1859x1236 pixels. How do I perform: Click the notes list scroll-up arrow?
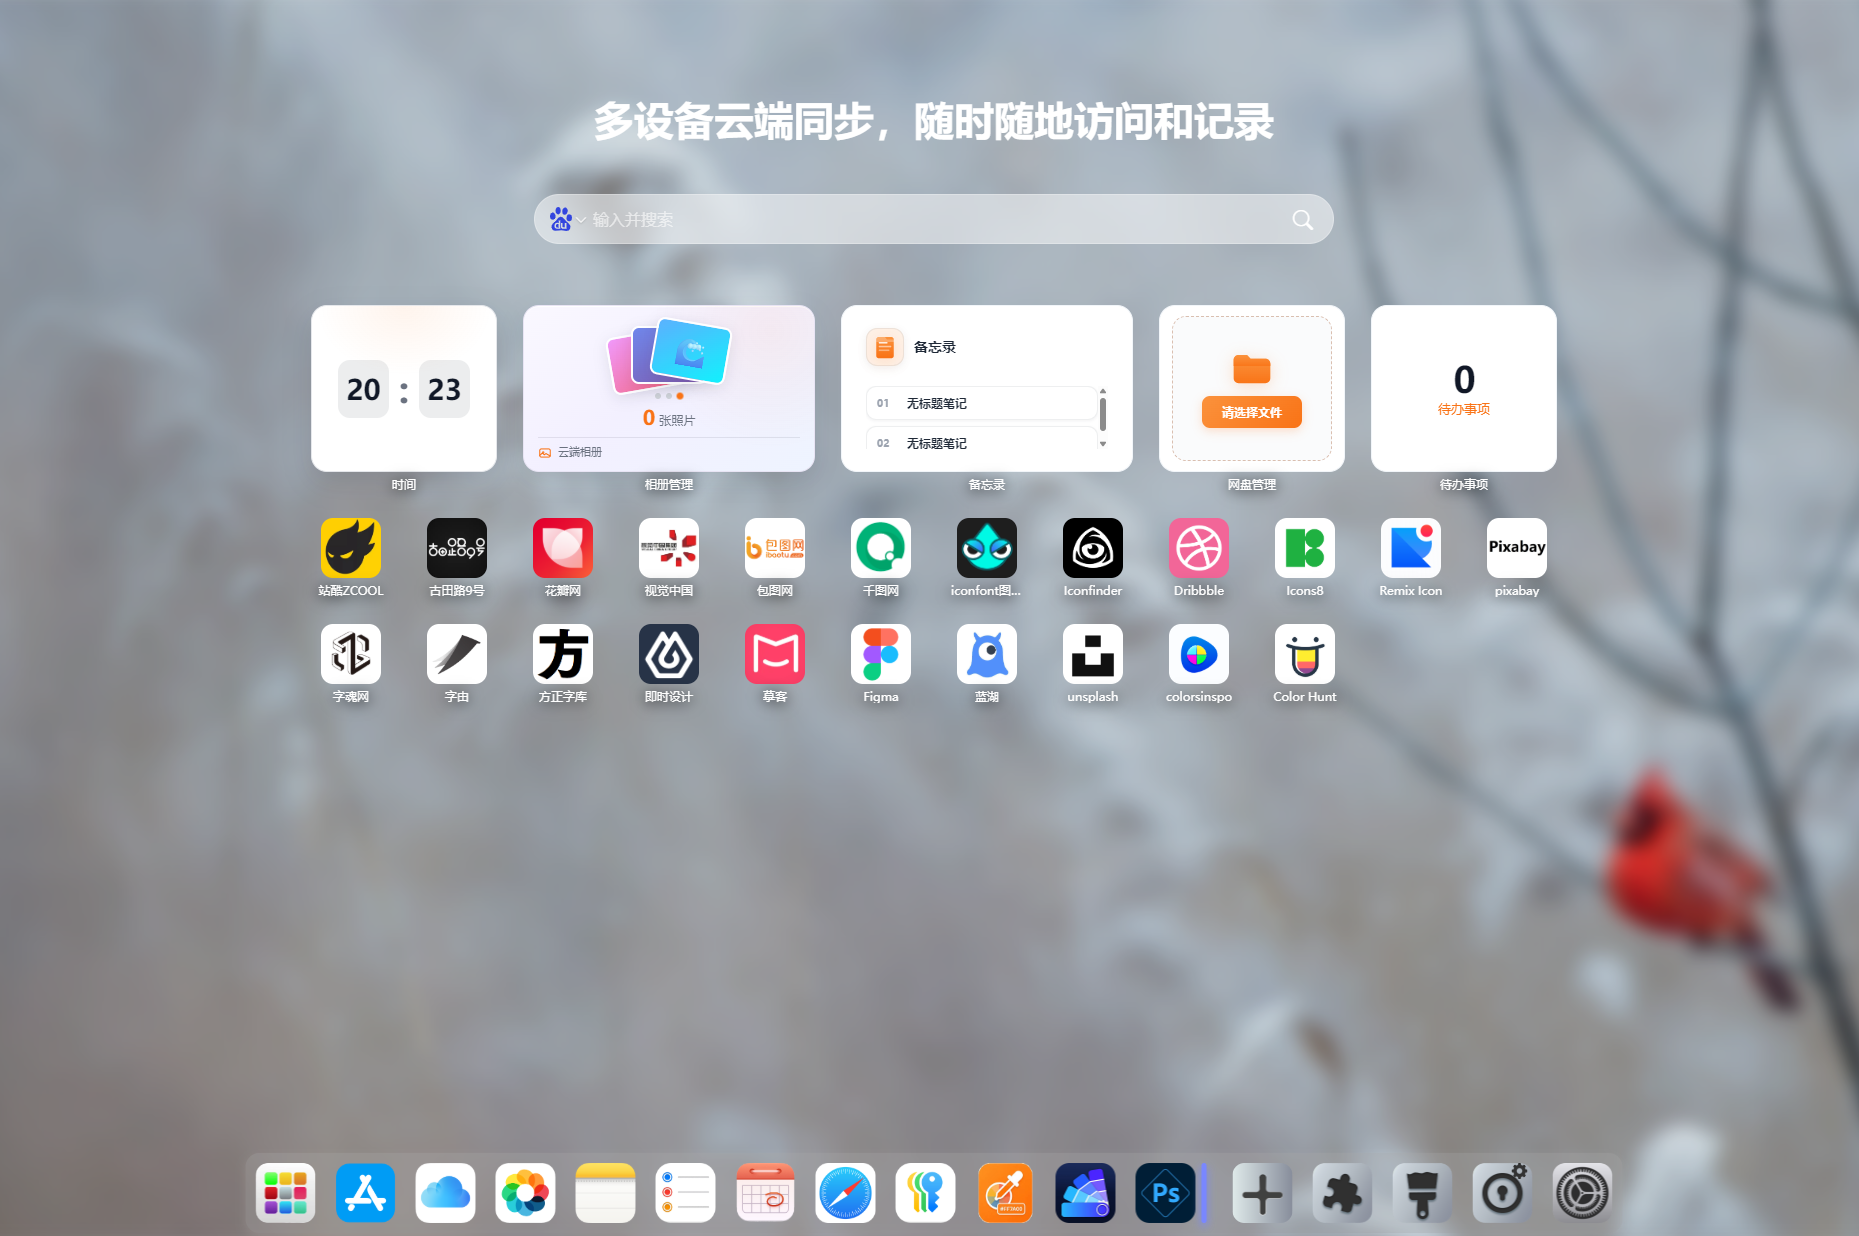tap(1103, 391)
